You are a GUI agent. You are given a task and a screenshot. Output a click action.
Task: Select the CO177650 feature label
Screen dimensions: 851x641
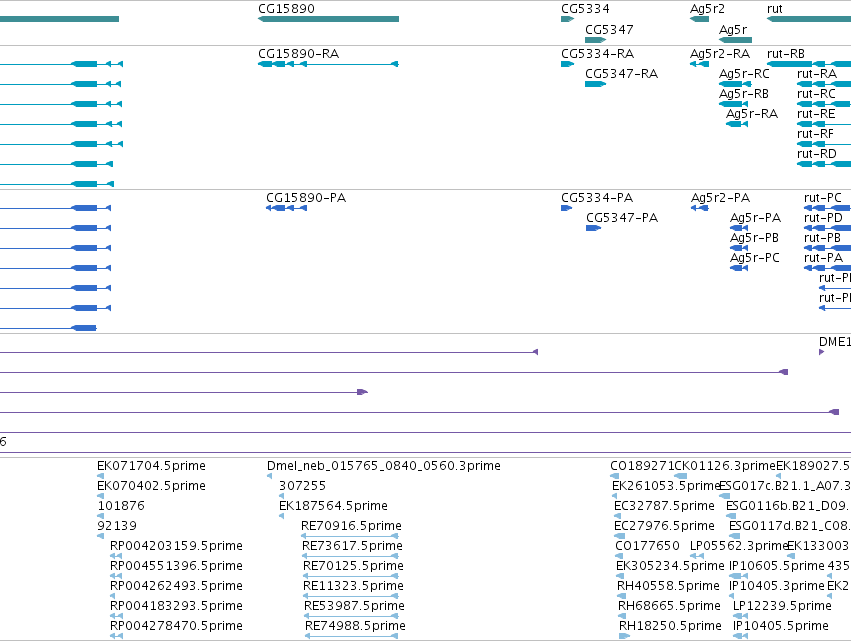pyautogui.click(x=647, y=546)
